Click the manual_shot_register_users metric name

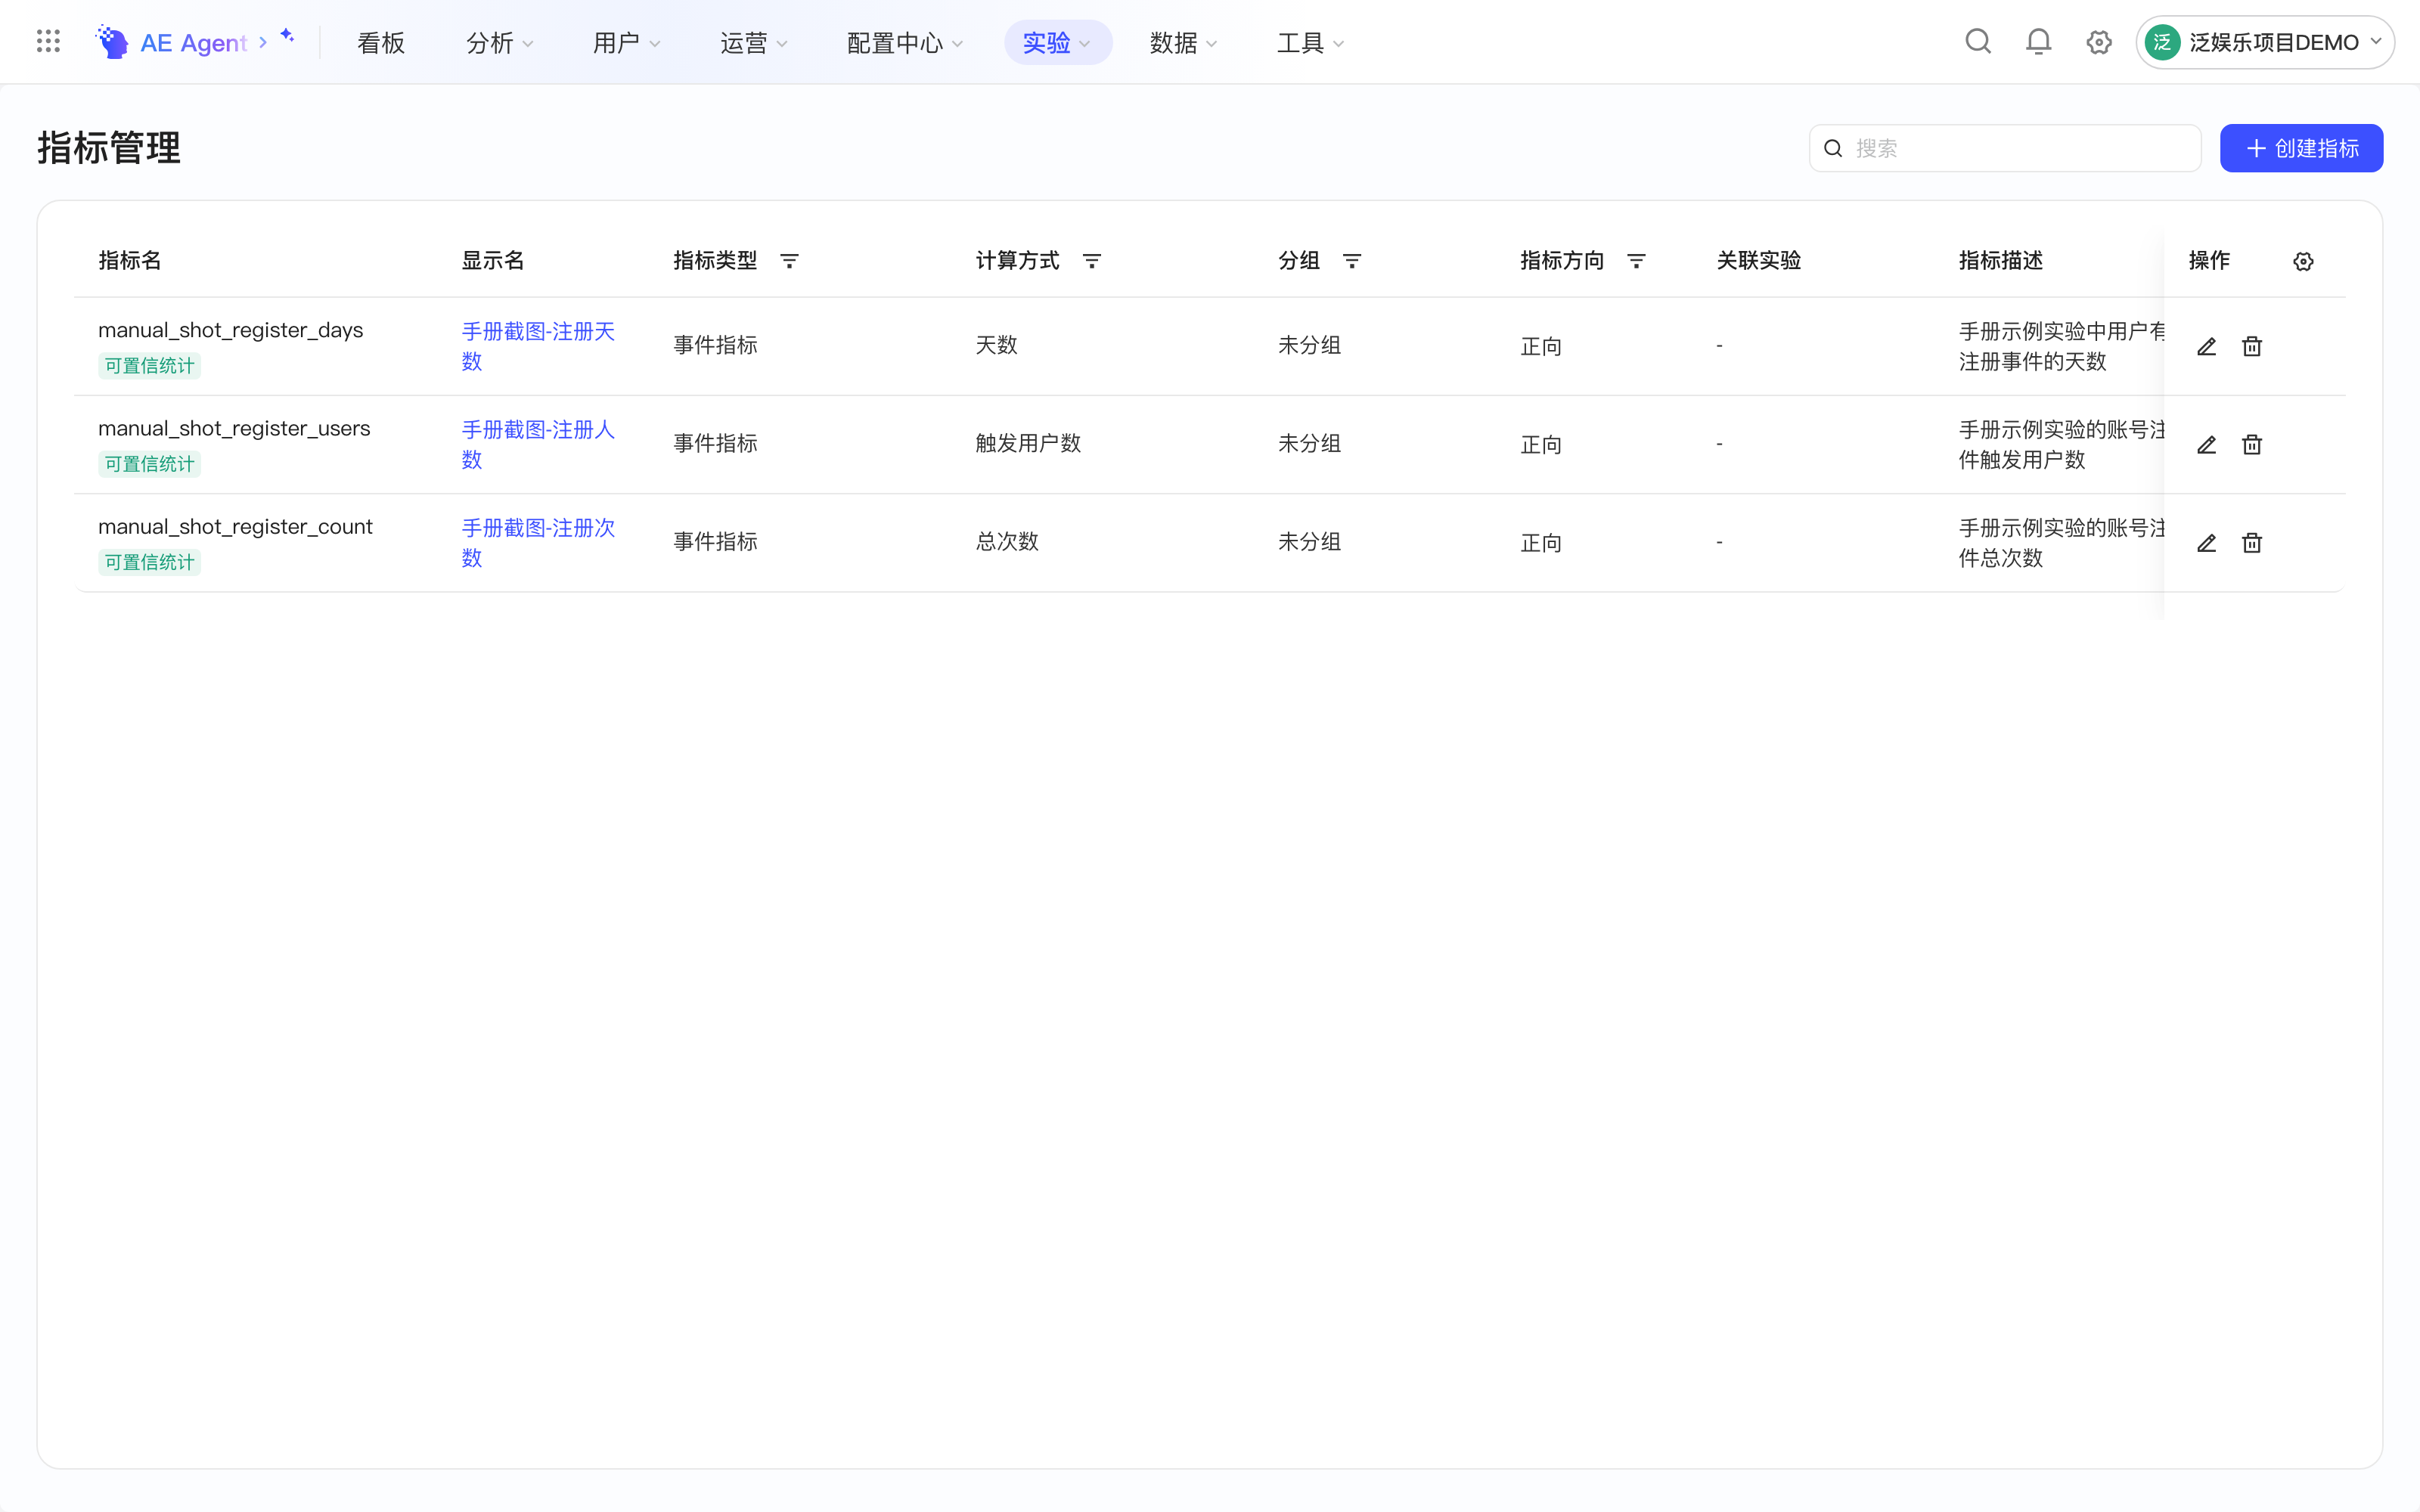coord(234,428)
